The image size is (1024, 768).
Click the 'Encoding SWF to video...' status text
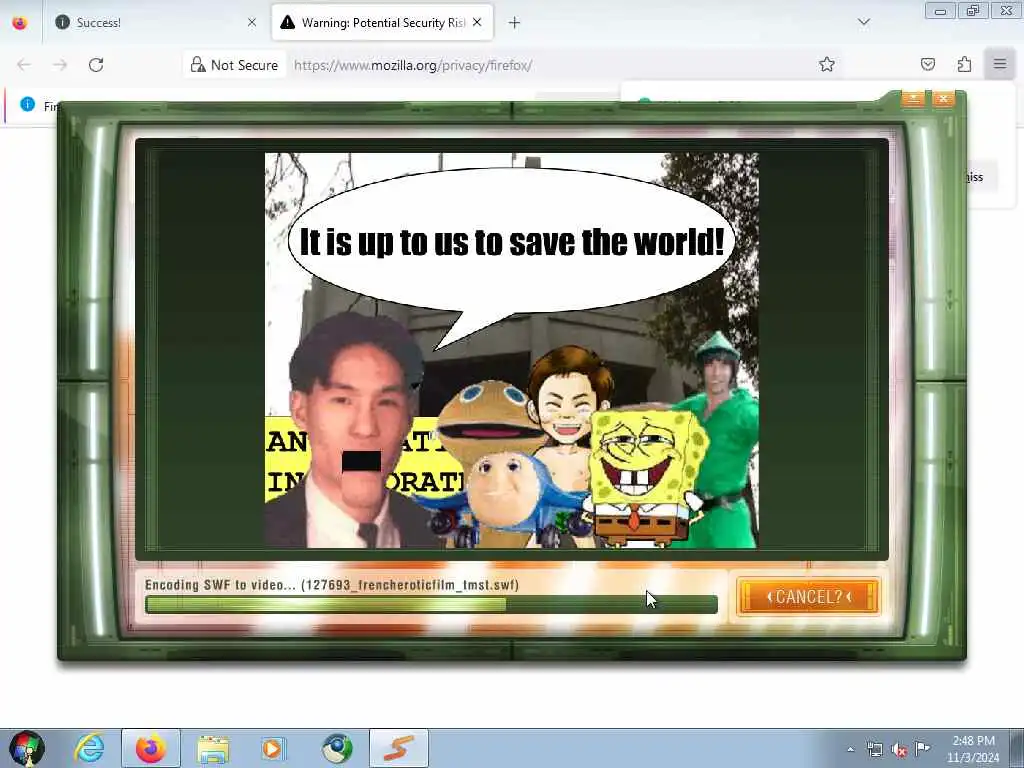click(332, 584)
